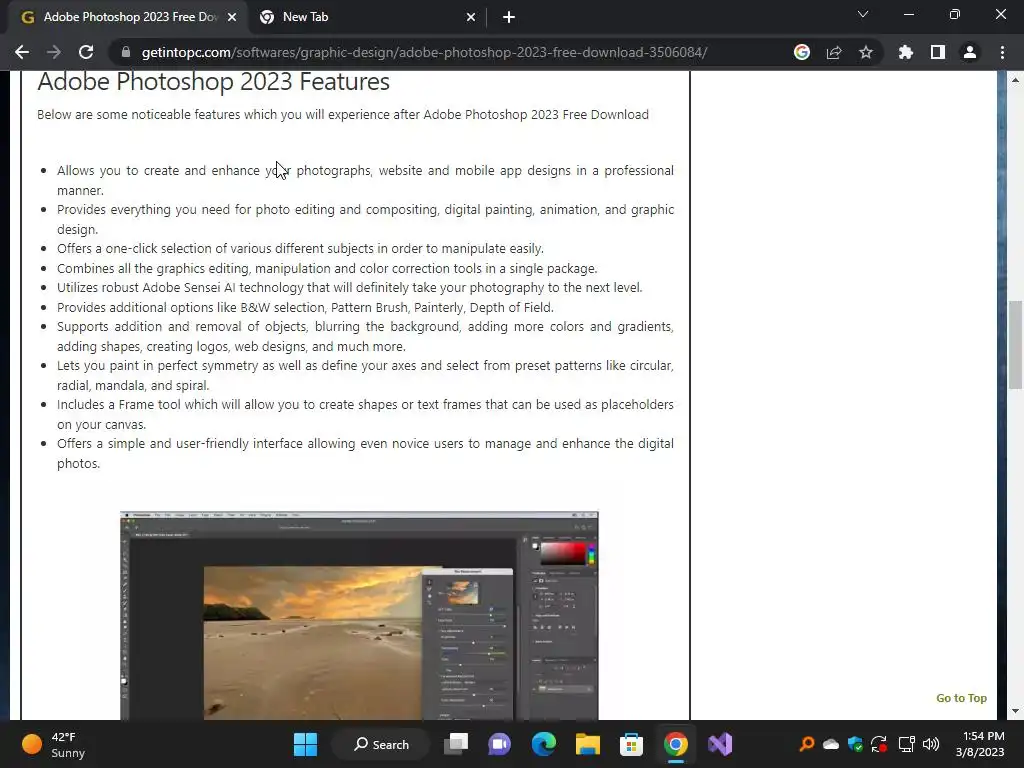
Task: Click the page vertical scrollbar thumb
Action: tap(1015, 344)
